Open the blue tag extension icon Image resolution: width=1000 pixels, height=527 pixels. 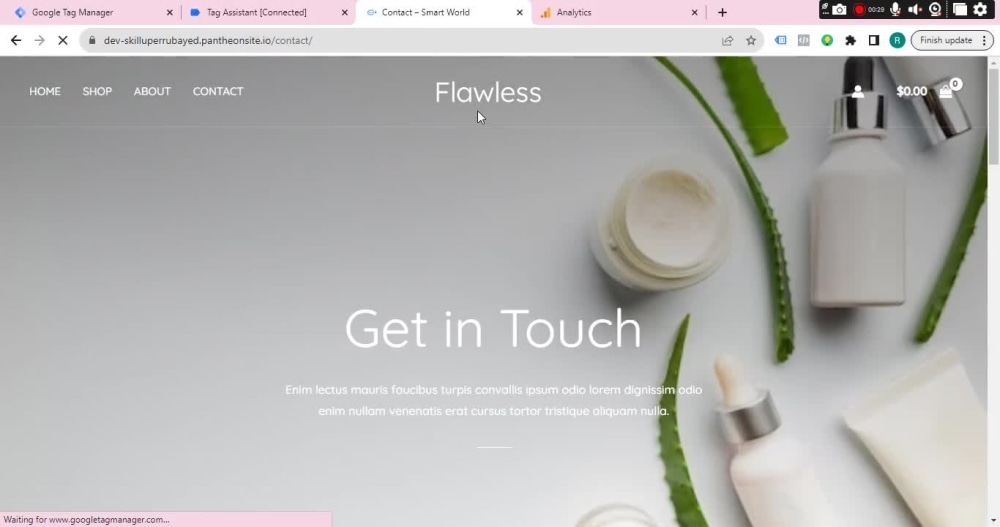pos(781,40)
